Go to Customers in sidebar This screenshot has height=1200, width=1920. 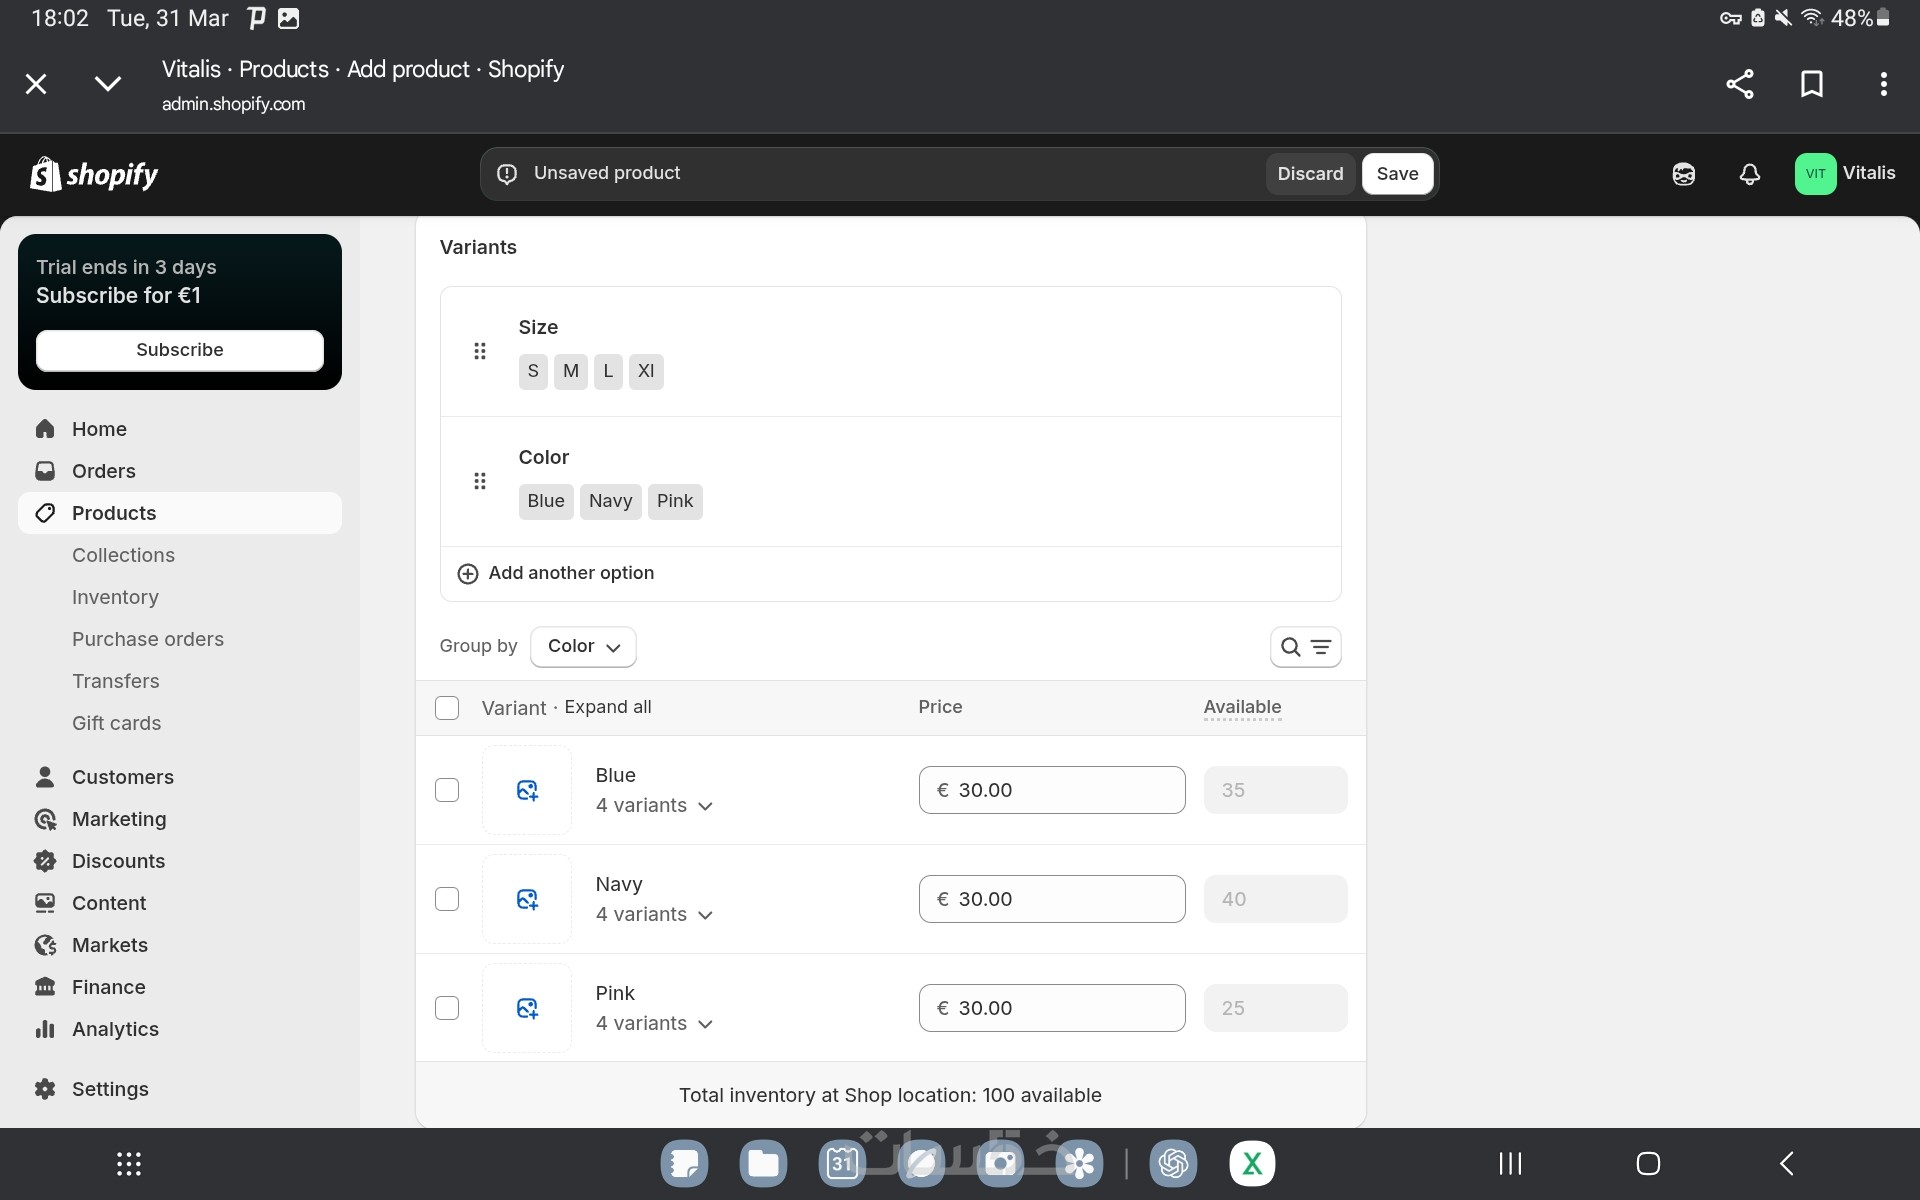click(122, 777)
